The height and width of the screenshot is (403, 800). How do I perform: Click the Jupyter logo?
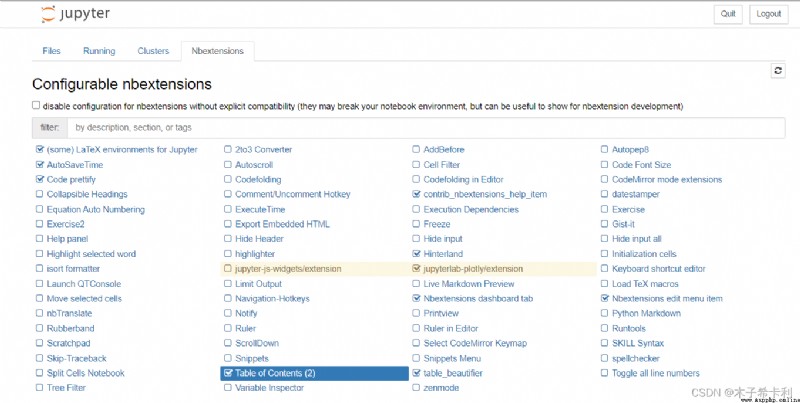tap(76, 14)
